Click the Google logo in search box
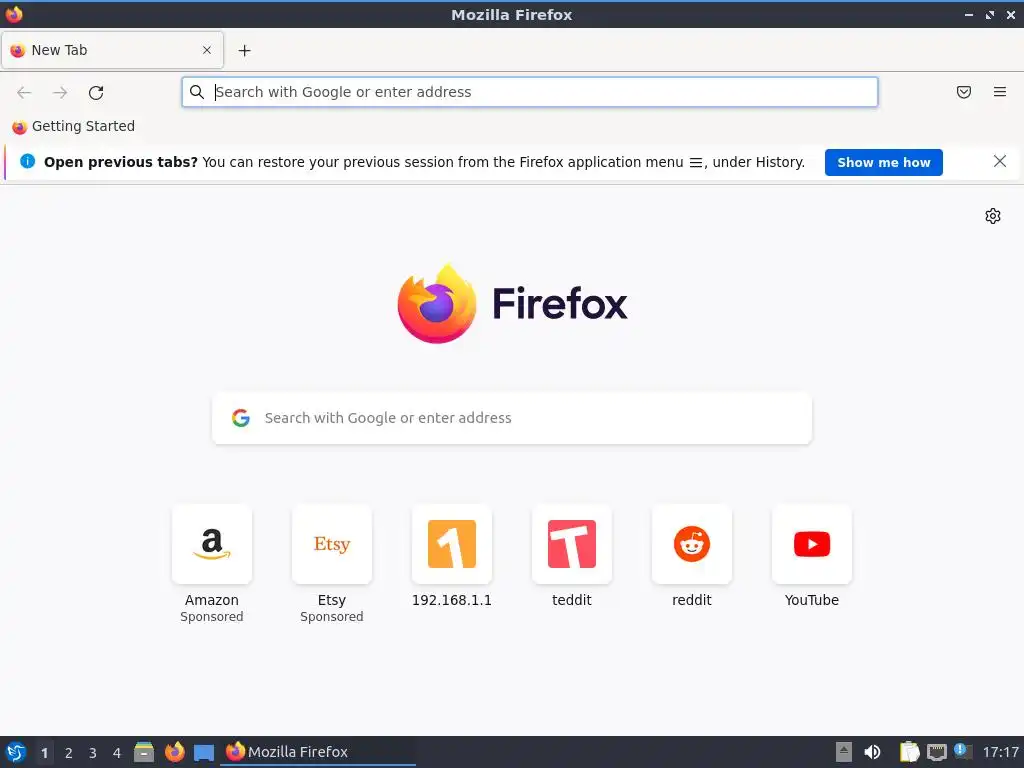Screen dimensions: 1024x768 pos(241,418)
